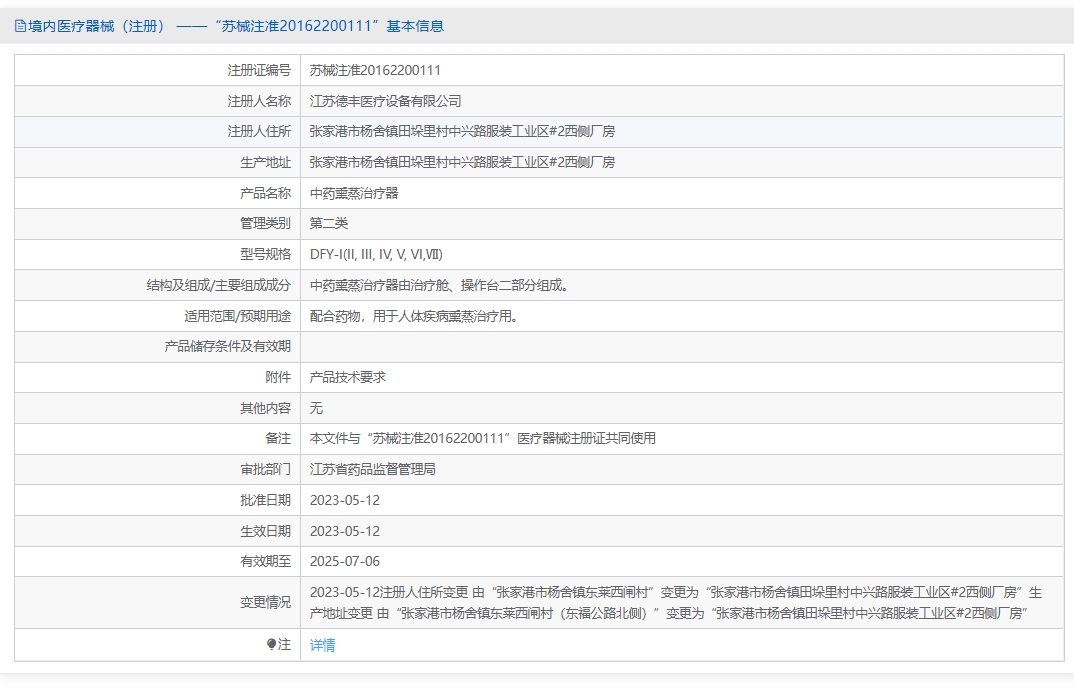Click the 管理类别 row label
This screenshot has width=1074, height=689.
tap(265, 223)
